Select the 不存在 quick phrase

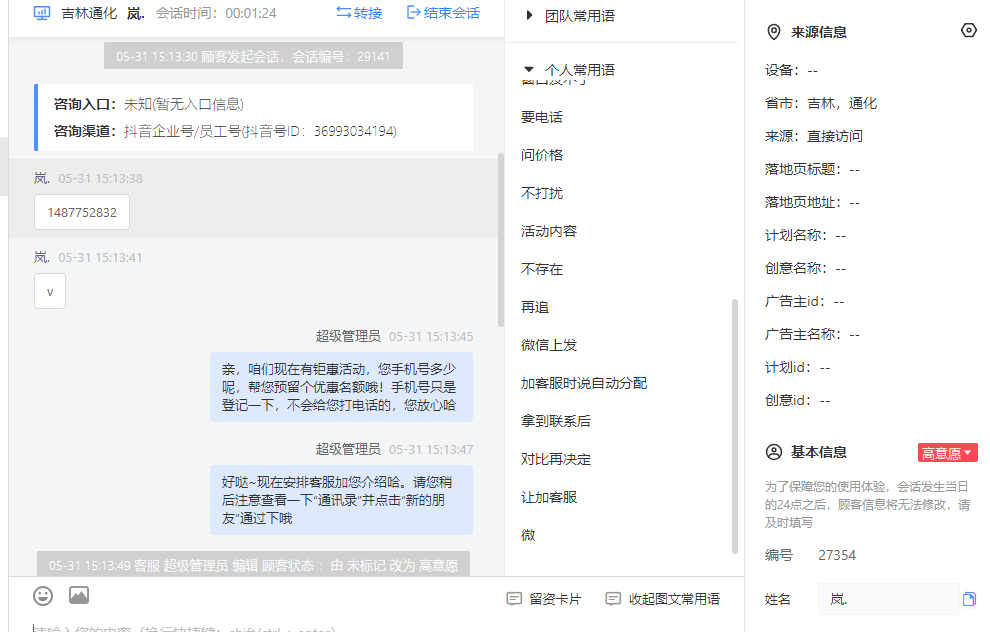click(542, 269)
